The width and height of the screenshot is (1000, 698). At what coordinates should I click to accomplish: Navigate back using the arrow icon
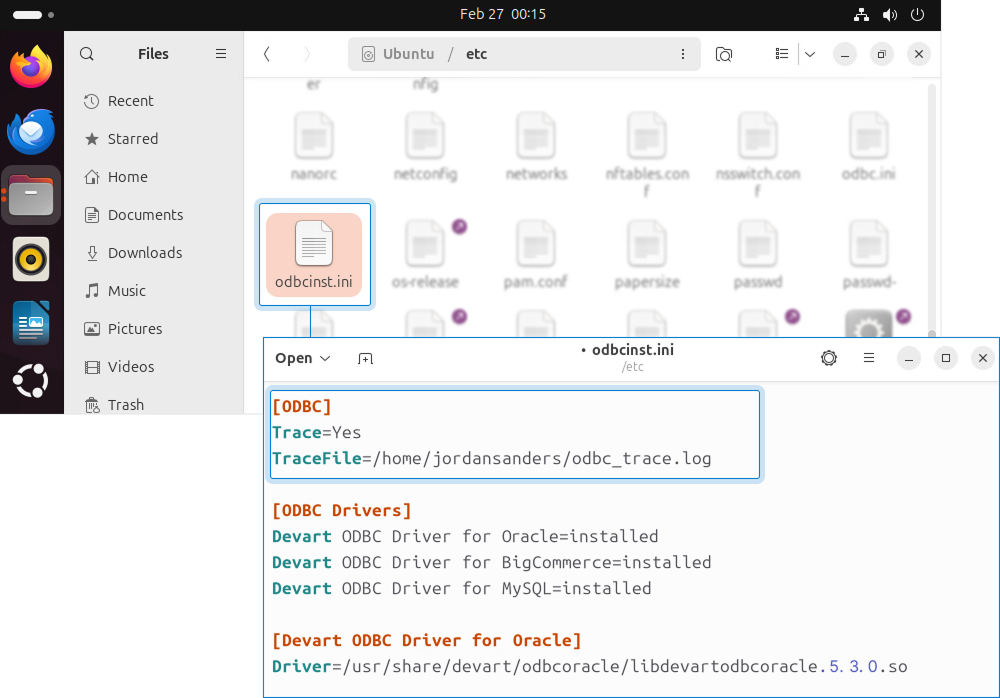266,53
